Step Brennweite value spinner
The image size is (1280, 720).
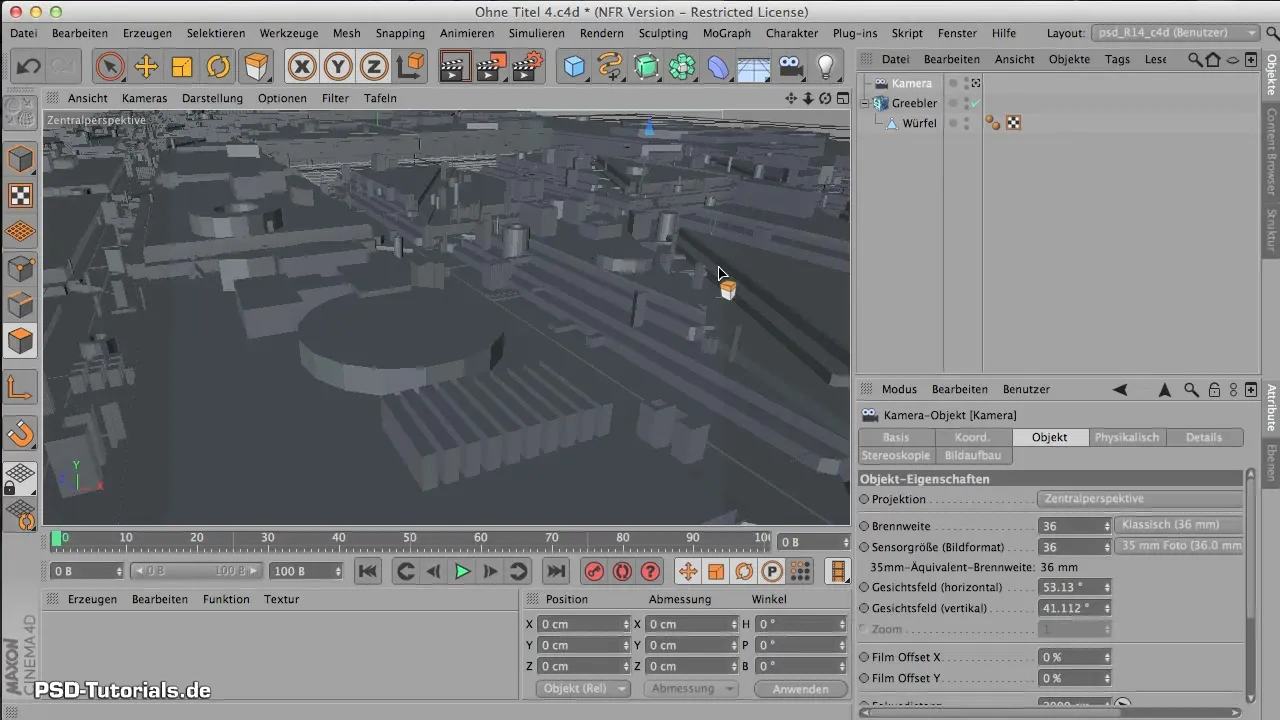click(x=1106, y=525)
